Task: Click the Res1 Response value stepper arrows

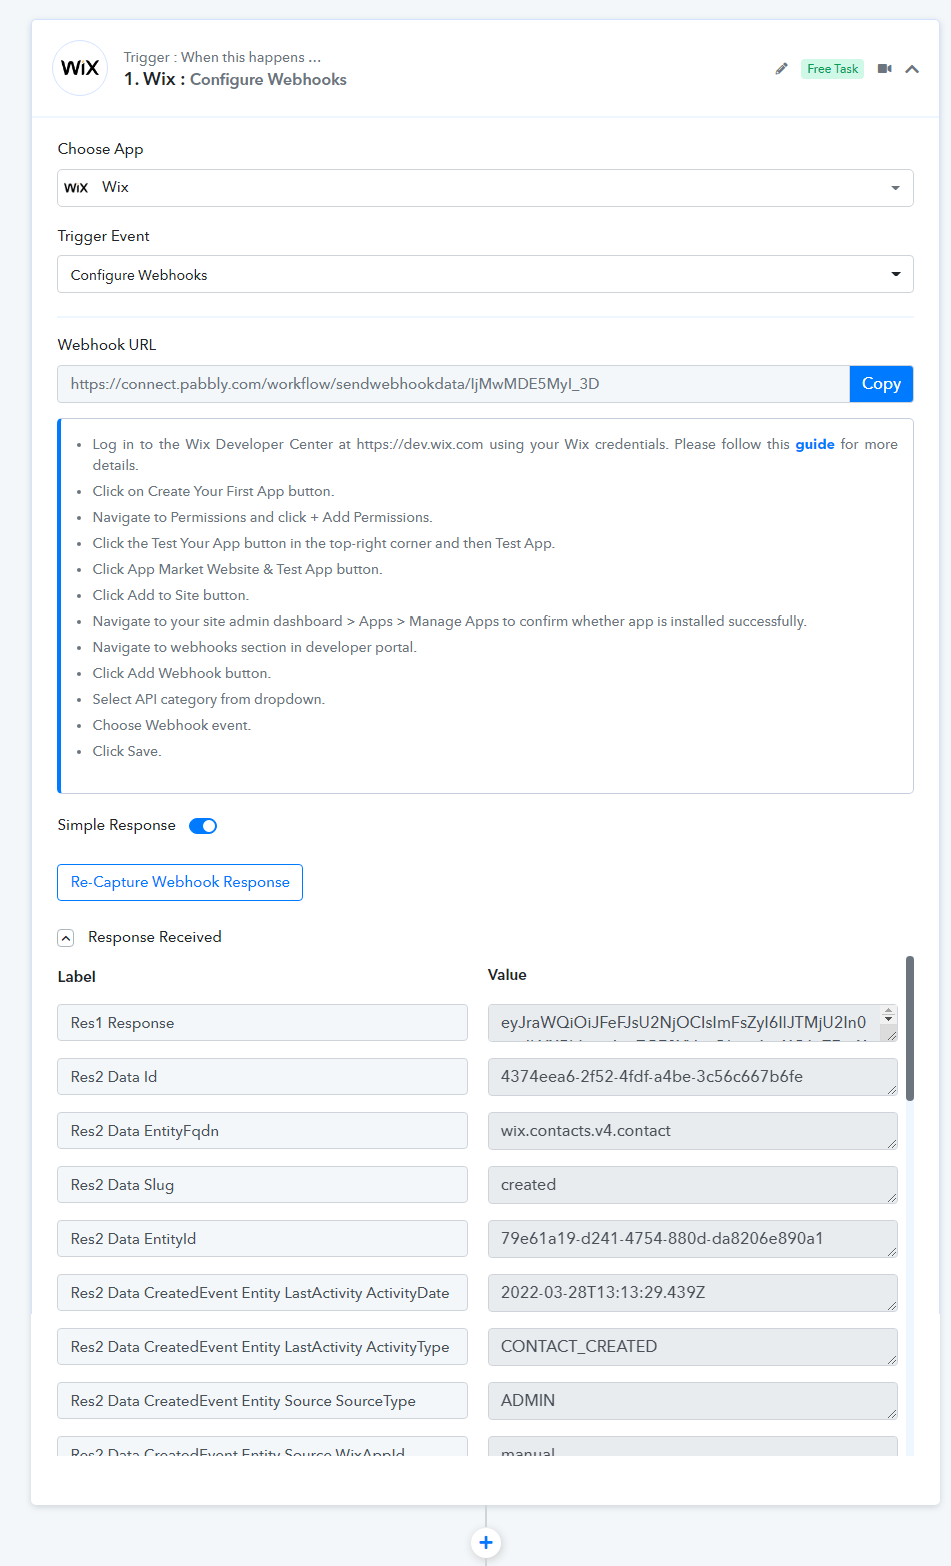Action: coord(888,1015)
